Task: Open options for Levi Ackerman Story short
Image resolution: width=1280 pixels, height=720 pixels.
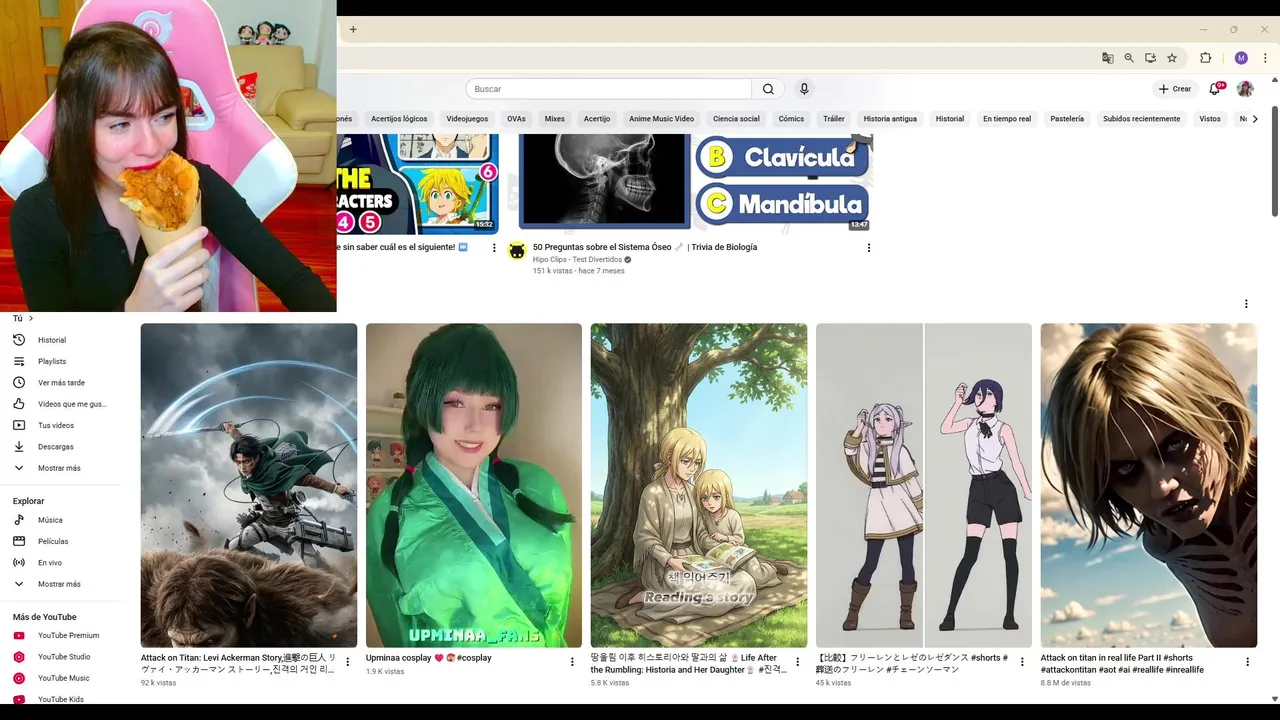Action: [x=348, y=662]
